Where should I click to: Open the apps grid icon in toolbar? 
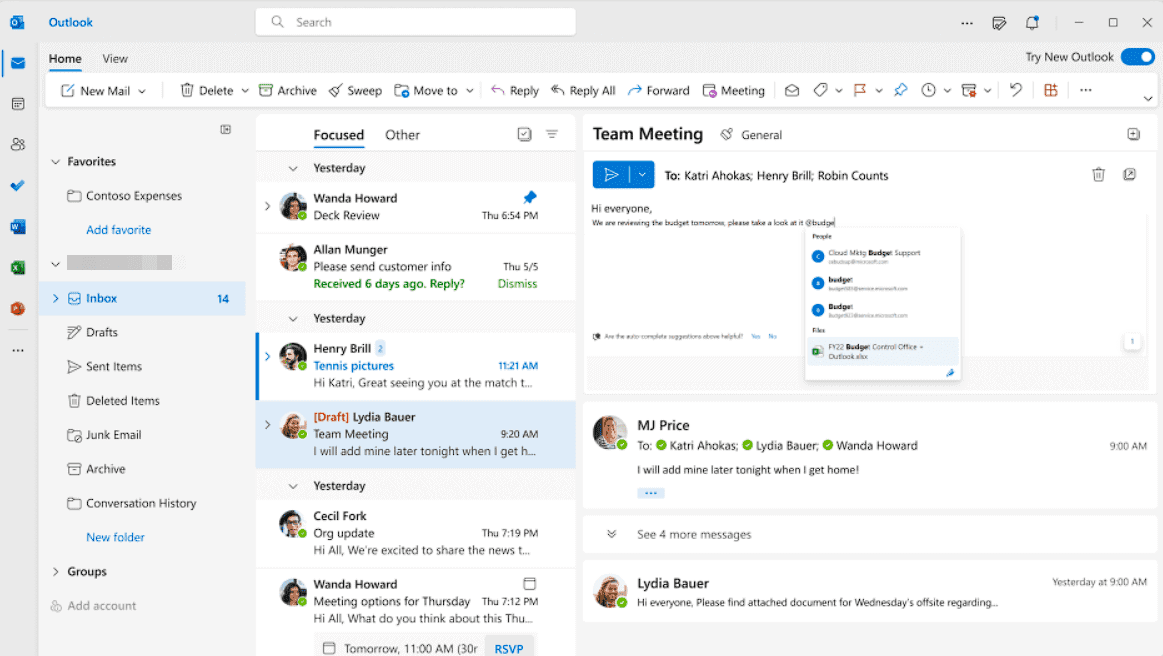click(x=1051, y=91)
